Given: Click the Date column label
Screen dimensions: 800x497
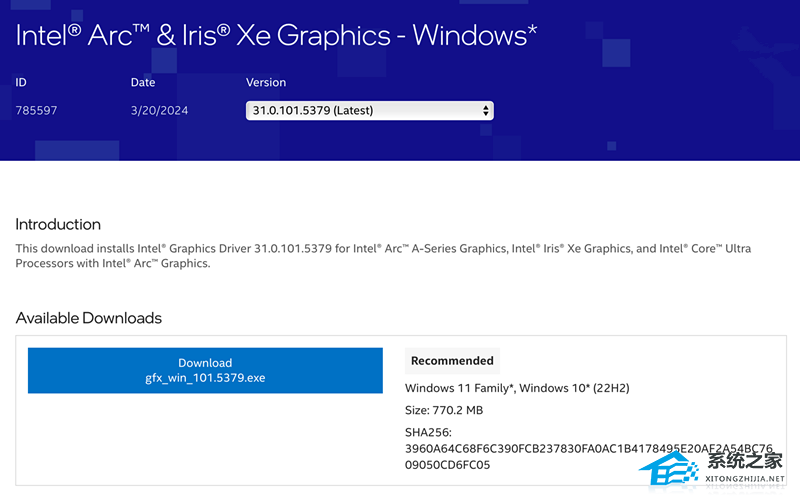Looking at the screenshot, I should tap(143, 82).
